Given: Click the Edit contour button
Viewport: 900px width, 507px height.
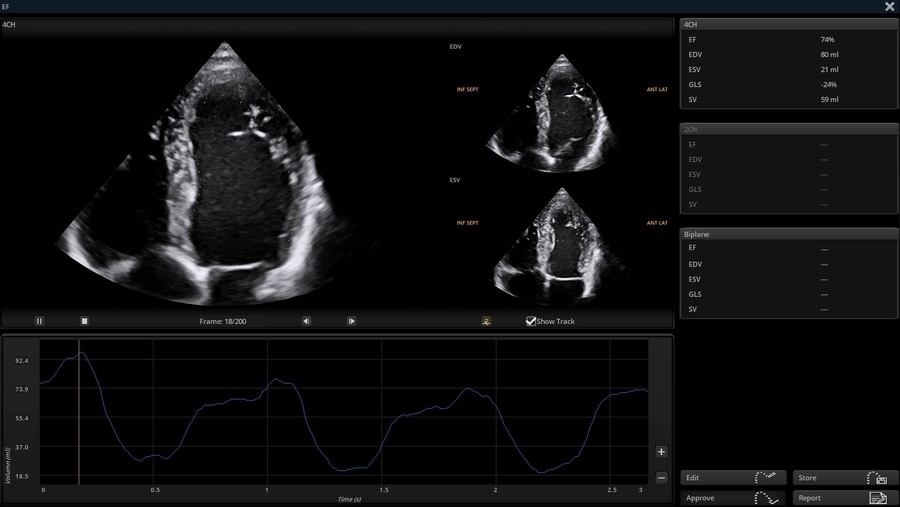Looking at the screenshot, I should 732,478.
